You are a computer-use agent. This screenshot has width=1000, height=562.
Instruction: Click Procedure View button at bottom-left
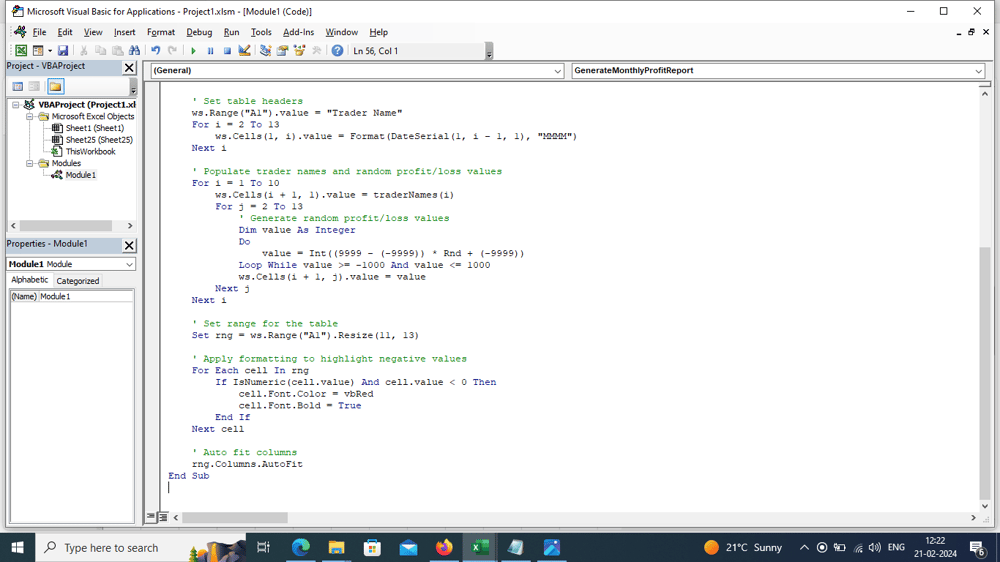151,517
